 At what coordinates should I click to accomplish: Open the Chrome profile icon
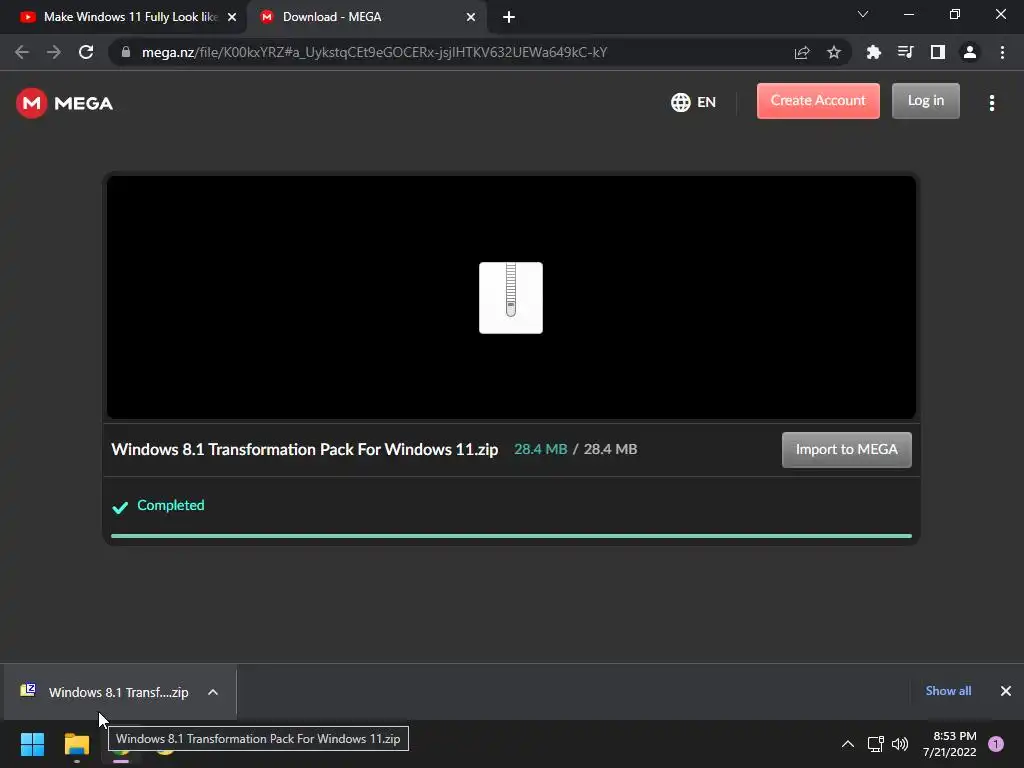pyautogui.click(x=970, y=52)
